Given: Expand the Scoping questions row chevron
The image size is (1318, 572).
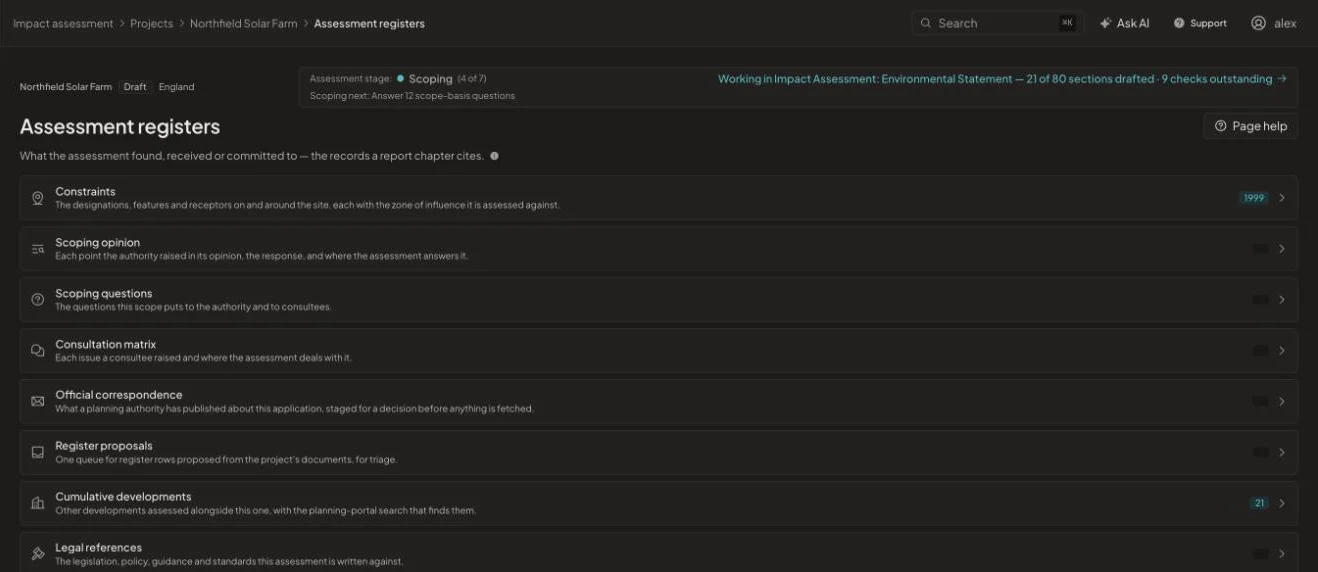Looking at the screenshot, I should (x=1282, y=300).
